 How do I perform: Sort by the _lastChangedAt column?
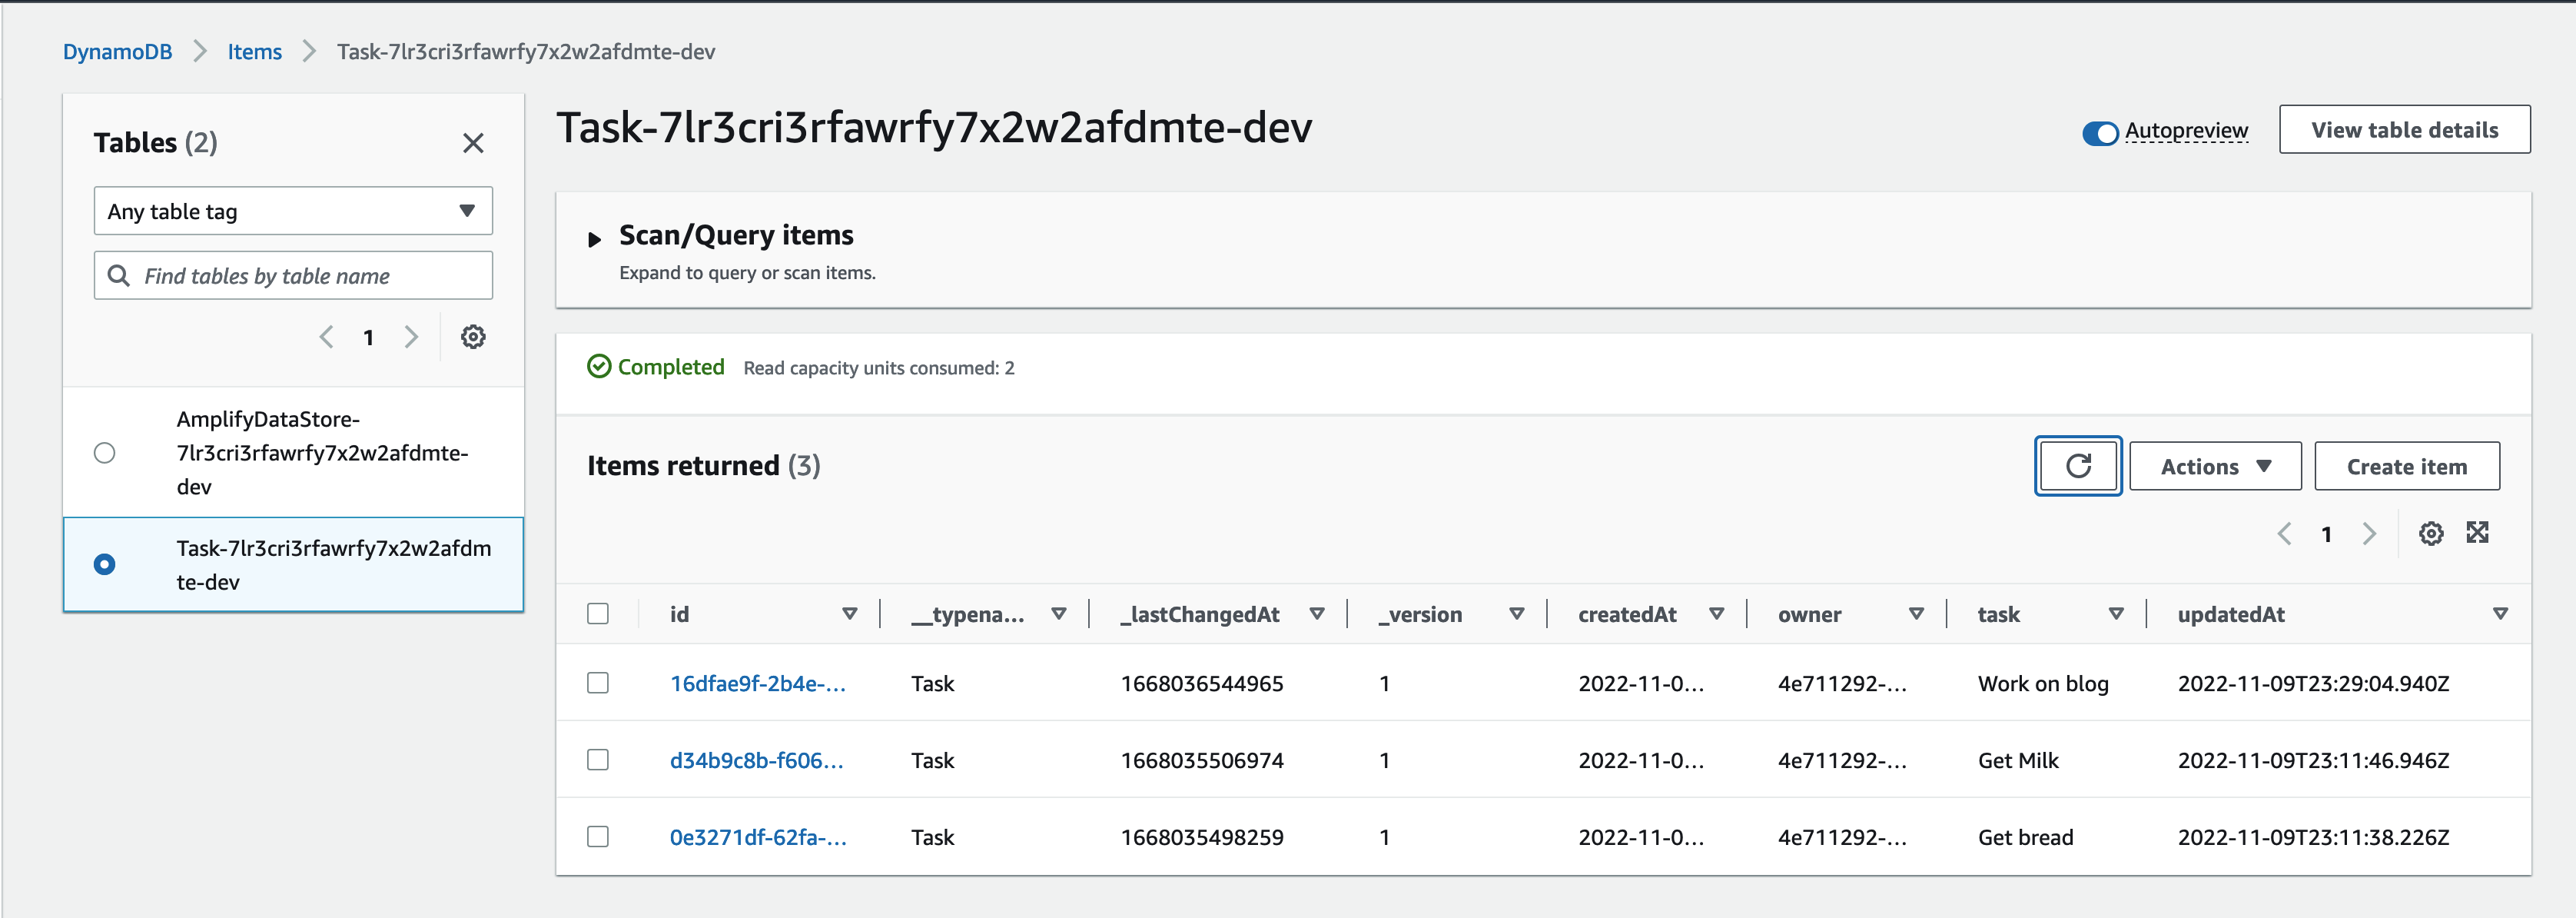[x=1317, y=614]
